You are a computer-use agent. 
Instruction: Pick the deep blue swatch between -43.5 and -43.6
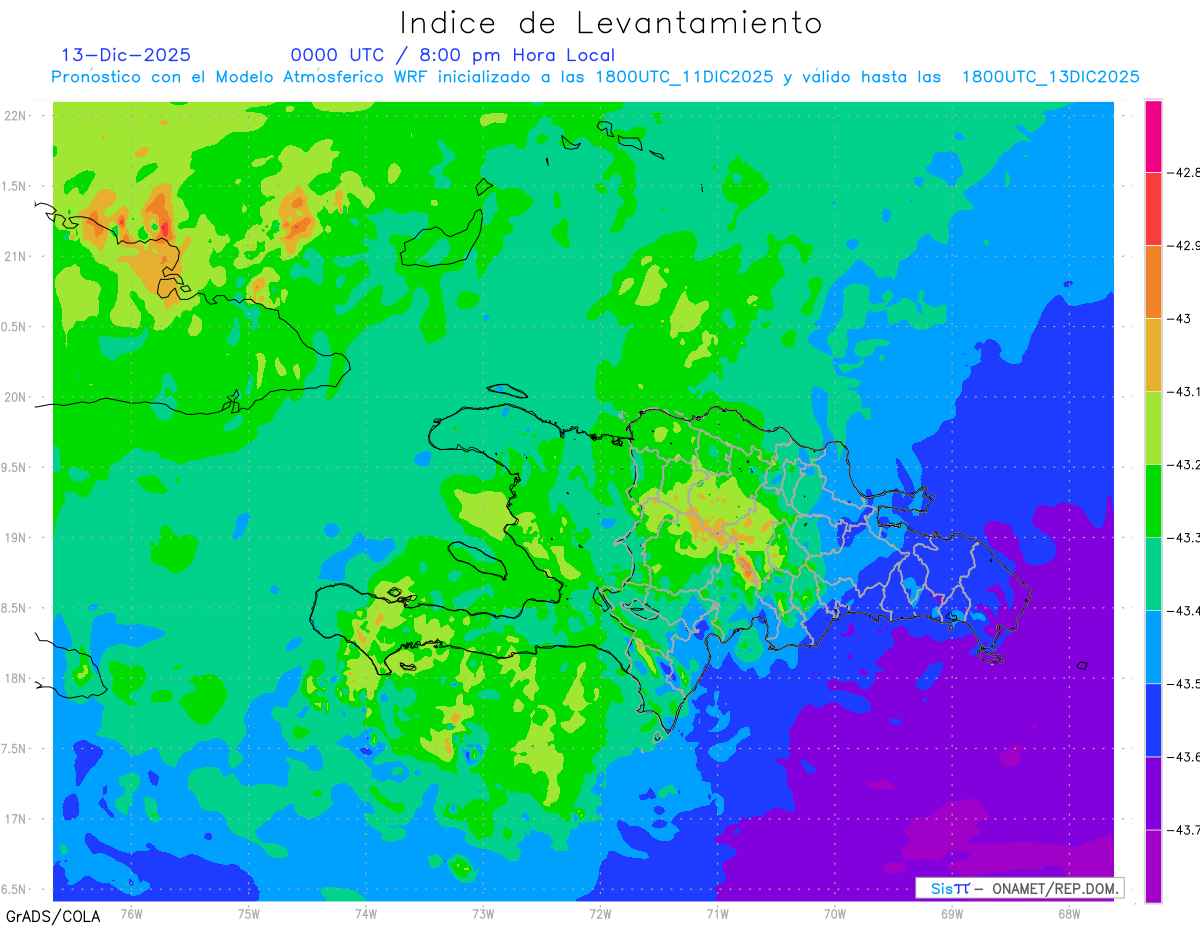point(1153,719)
